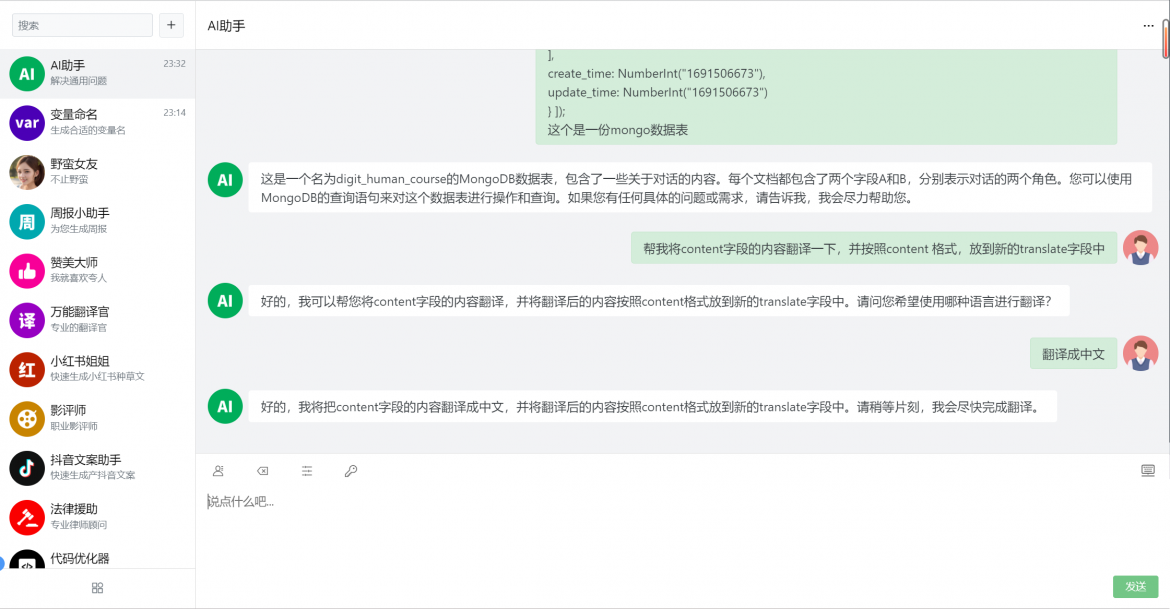The height and width of the screenshot is (609, 1170).
Task: Open the AI助手 conversation in sidebar
Action: (x=97, y=73)
